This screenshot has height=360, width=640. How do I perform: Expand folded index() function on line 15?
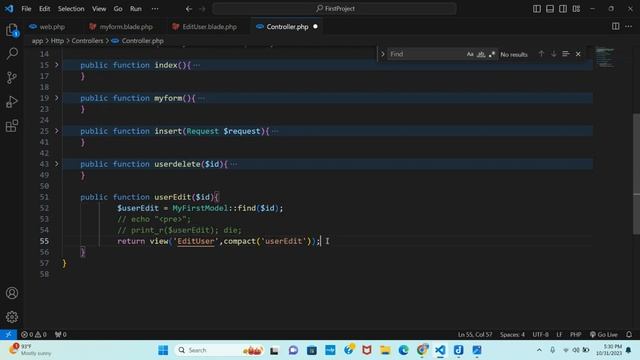[57, 65]
